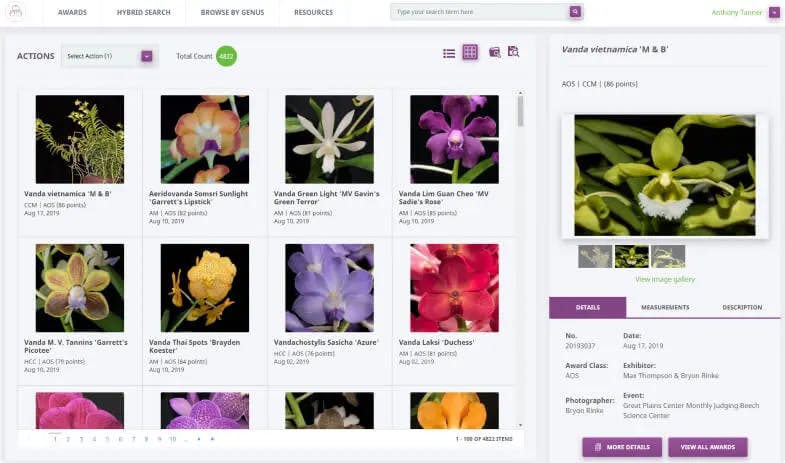The height and width of the screenshot is (463, 785).
Task: Click the green Total Count badge
Action: point(226,56)
